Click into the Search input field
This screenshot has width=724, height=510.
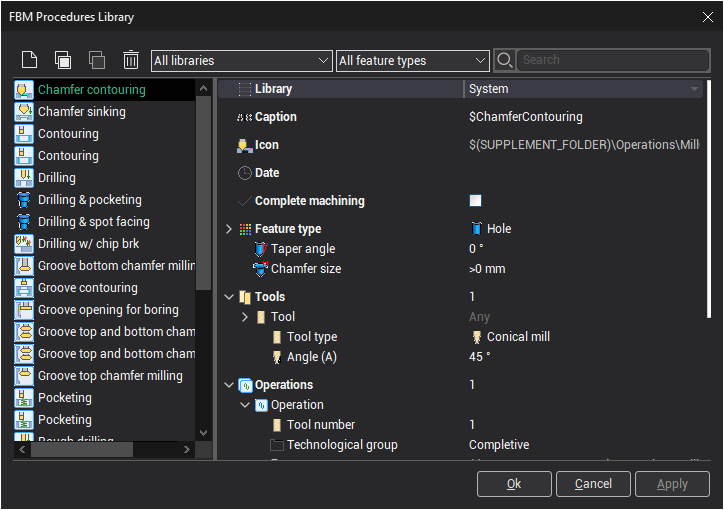pyautogui.click(x=612, y=60)
